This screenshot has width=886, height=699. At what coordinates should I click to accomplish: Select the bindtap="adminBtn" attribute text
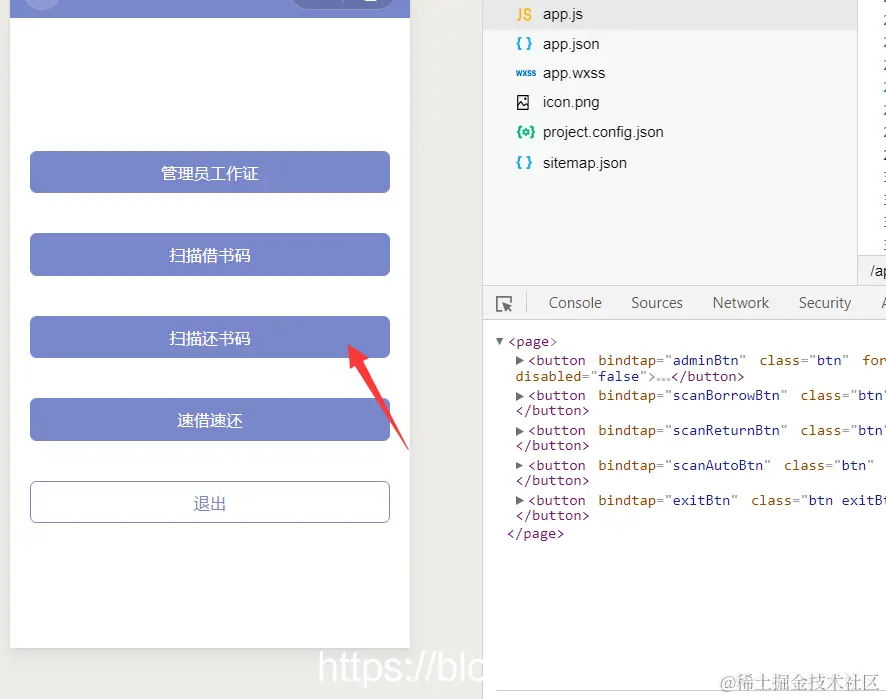tap(672, 361)
